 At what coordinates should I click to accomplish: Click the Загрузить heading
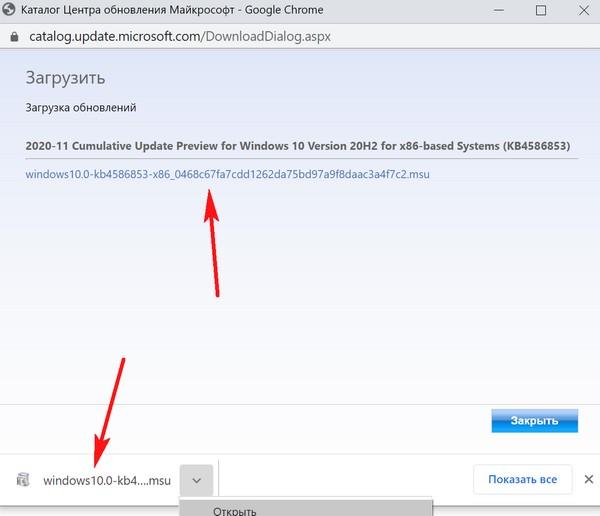click(65, 78)
